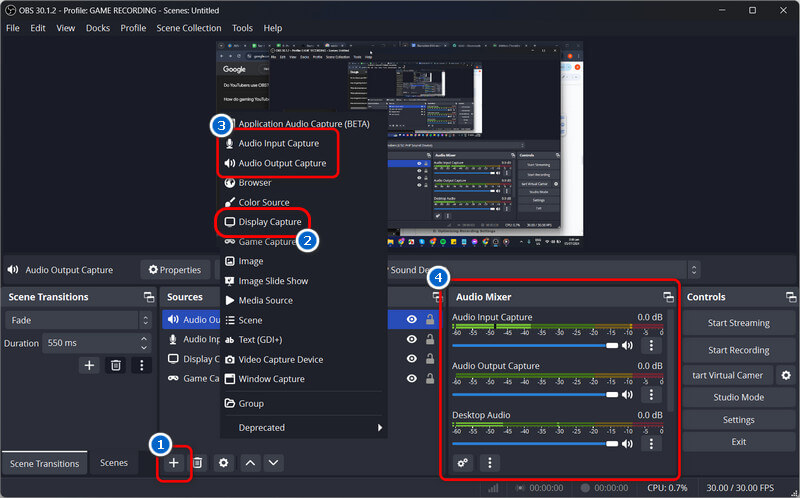800x498 pixels.
Task: Adjust Audio Output Capture volume slider
Action: coord(535,394)
